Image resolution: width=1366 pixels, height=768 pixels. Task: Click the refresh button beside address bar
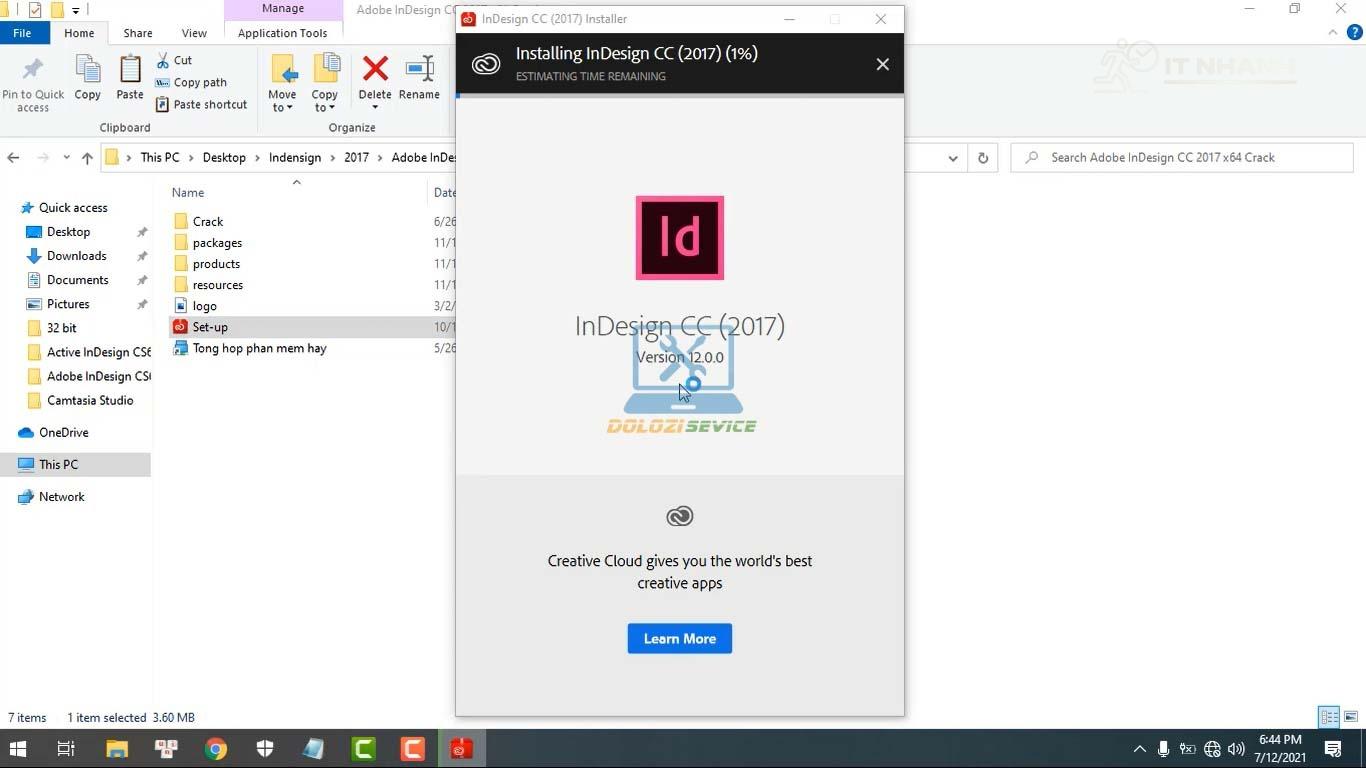tap(983, 158)
